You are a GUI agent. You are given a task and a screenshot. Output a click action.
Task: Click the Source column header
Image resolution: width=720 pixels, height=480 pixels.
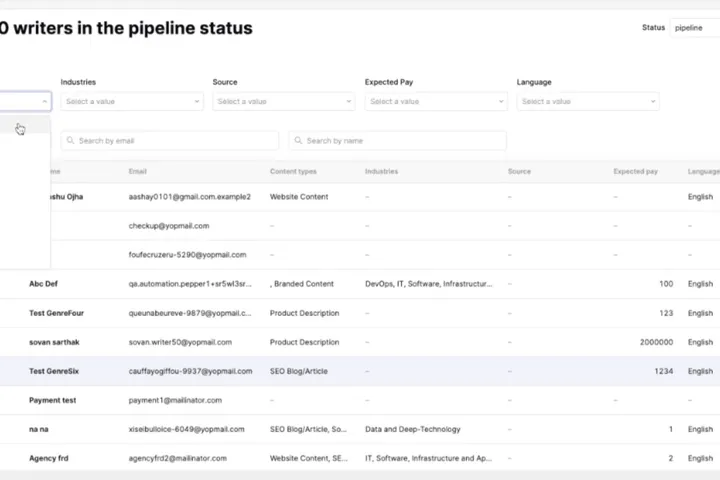(x=519, y=171)
